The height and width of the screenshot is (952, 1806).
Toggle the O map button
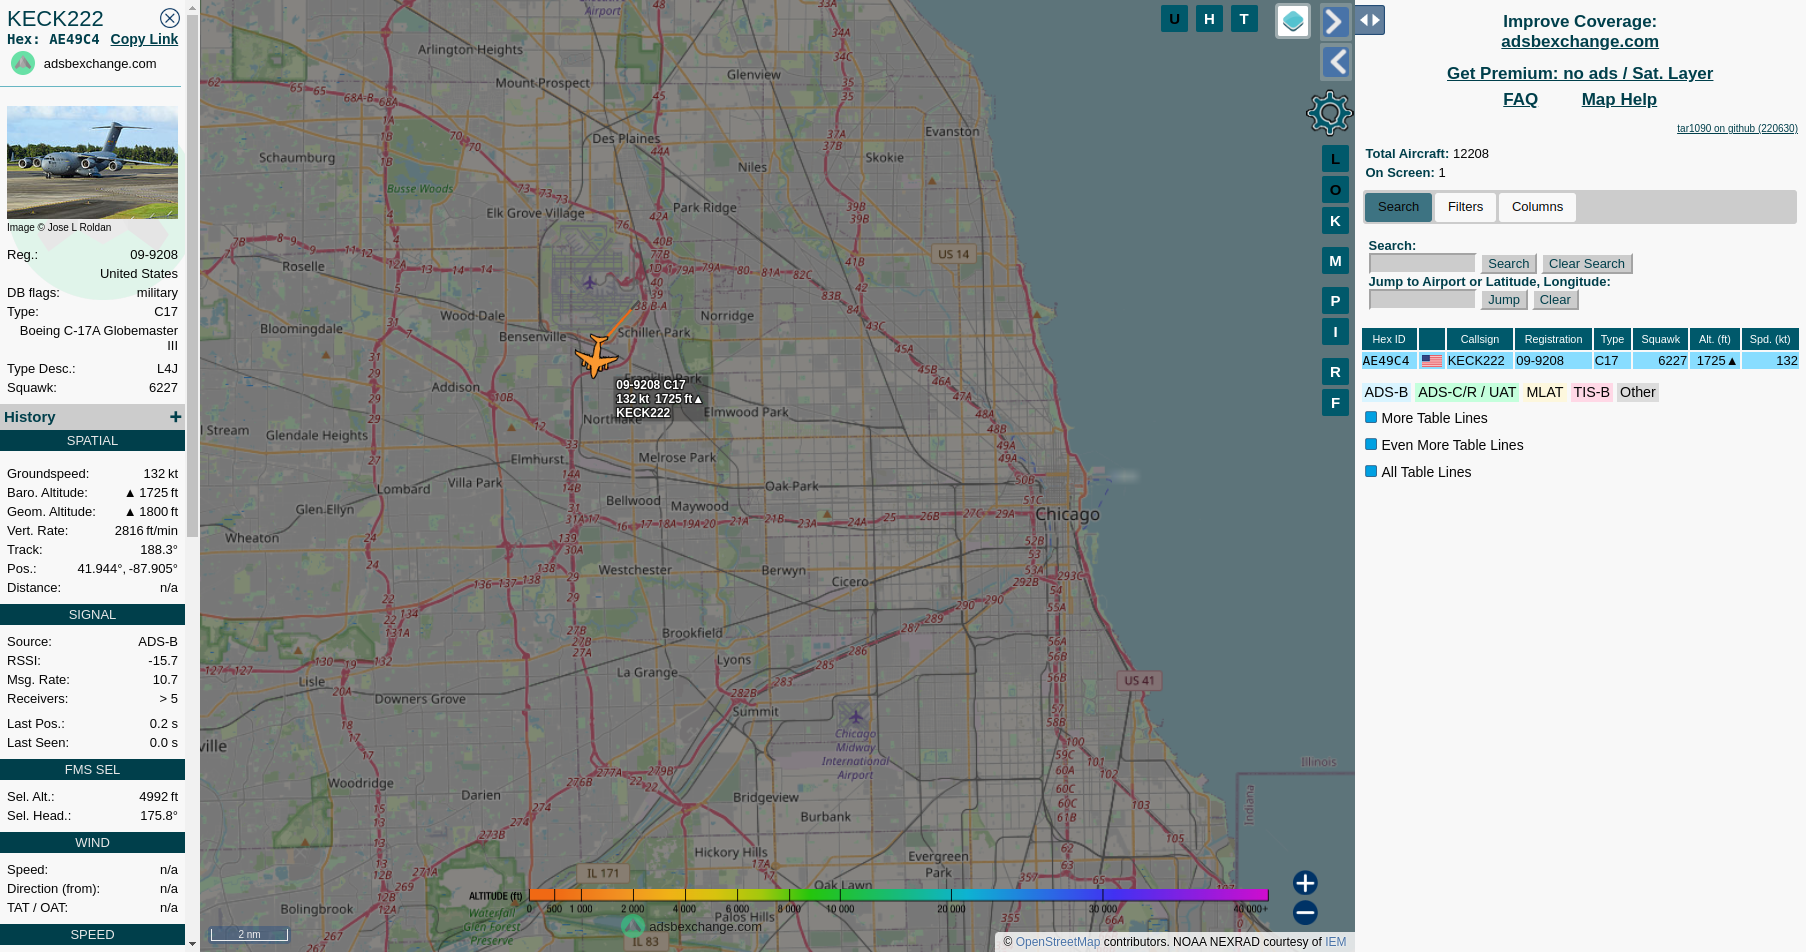(x=1335, y=189)
